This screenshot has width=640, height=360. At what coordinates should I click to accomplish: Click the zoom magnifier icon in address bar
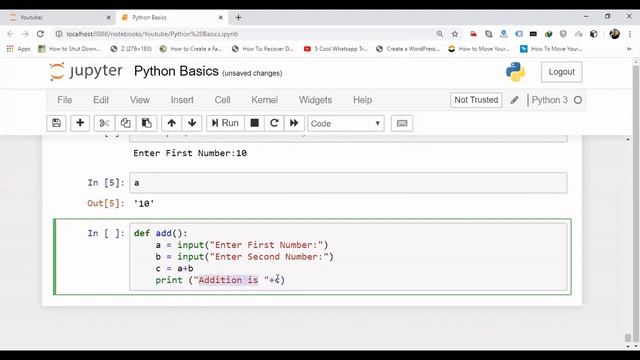click(x=440, y=34)
